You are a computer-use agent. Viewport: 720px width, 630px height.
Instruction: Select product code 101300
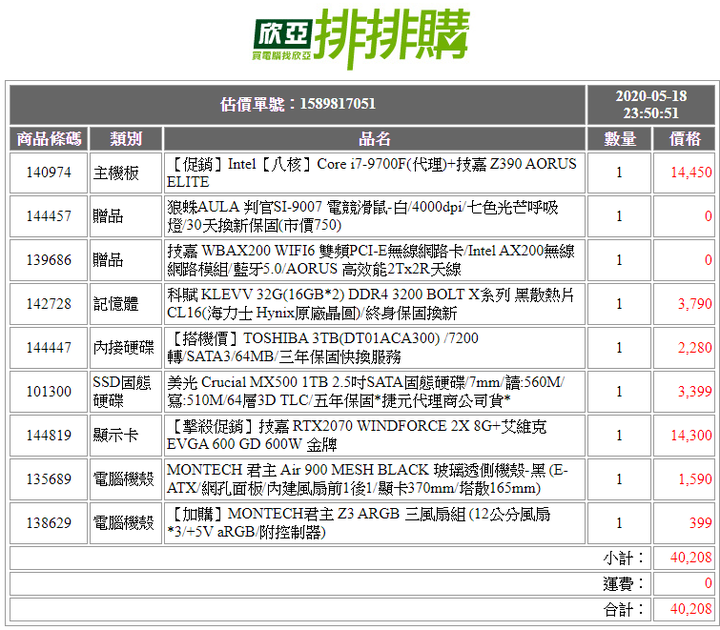point(49,392)
